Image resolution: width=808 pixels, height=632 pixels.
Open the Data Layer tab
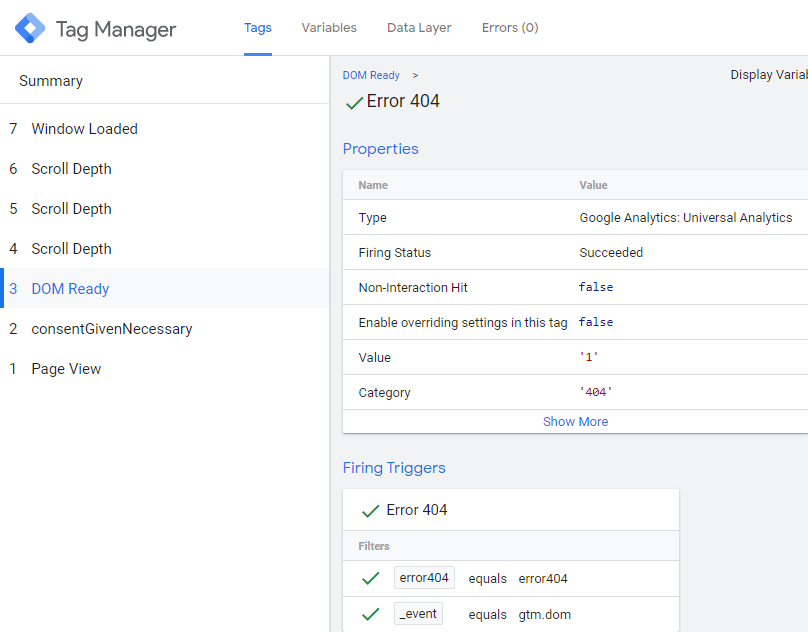point(419,28)
